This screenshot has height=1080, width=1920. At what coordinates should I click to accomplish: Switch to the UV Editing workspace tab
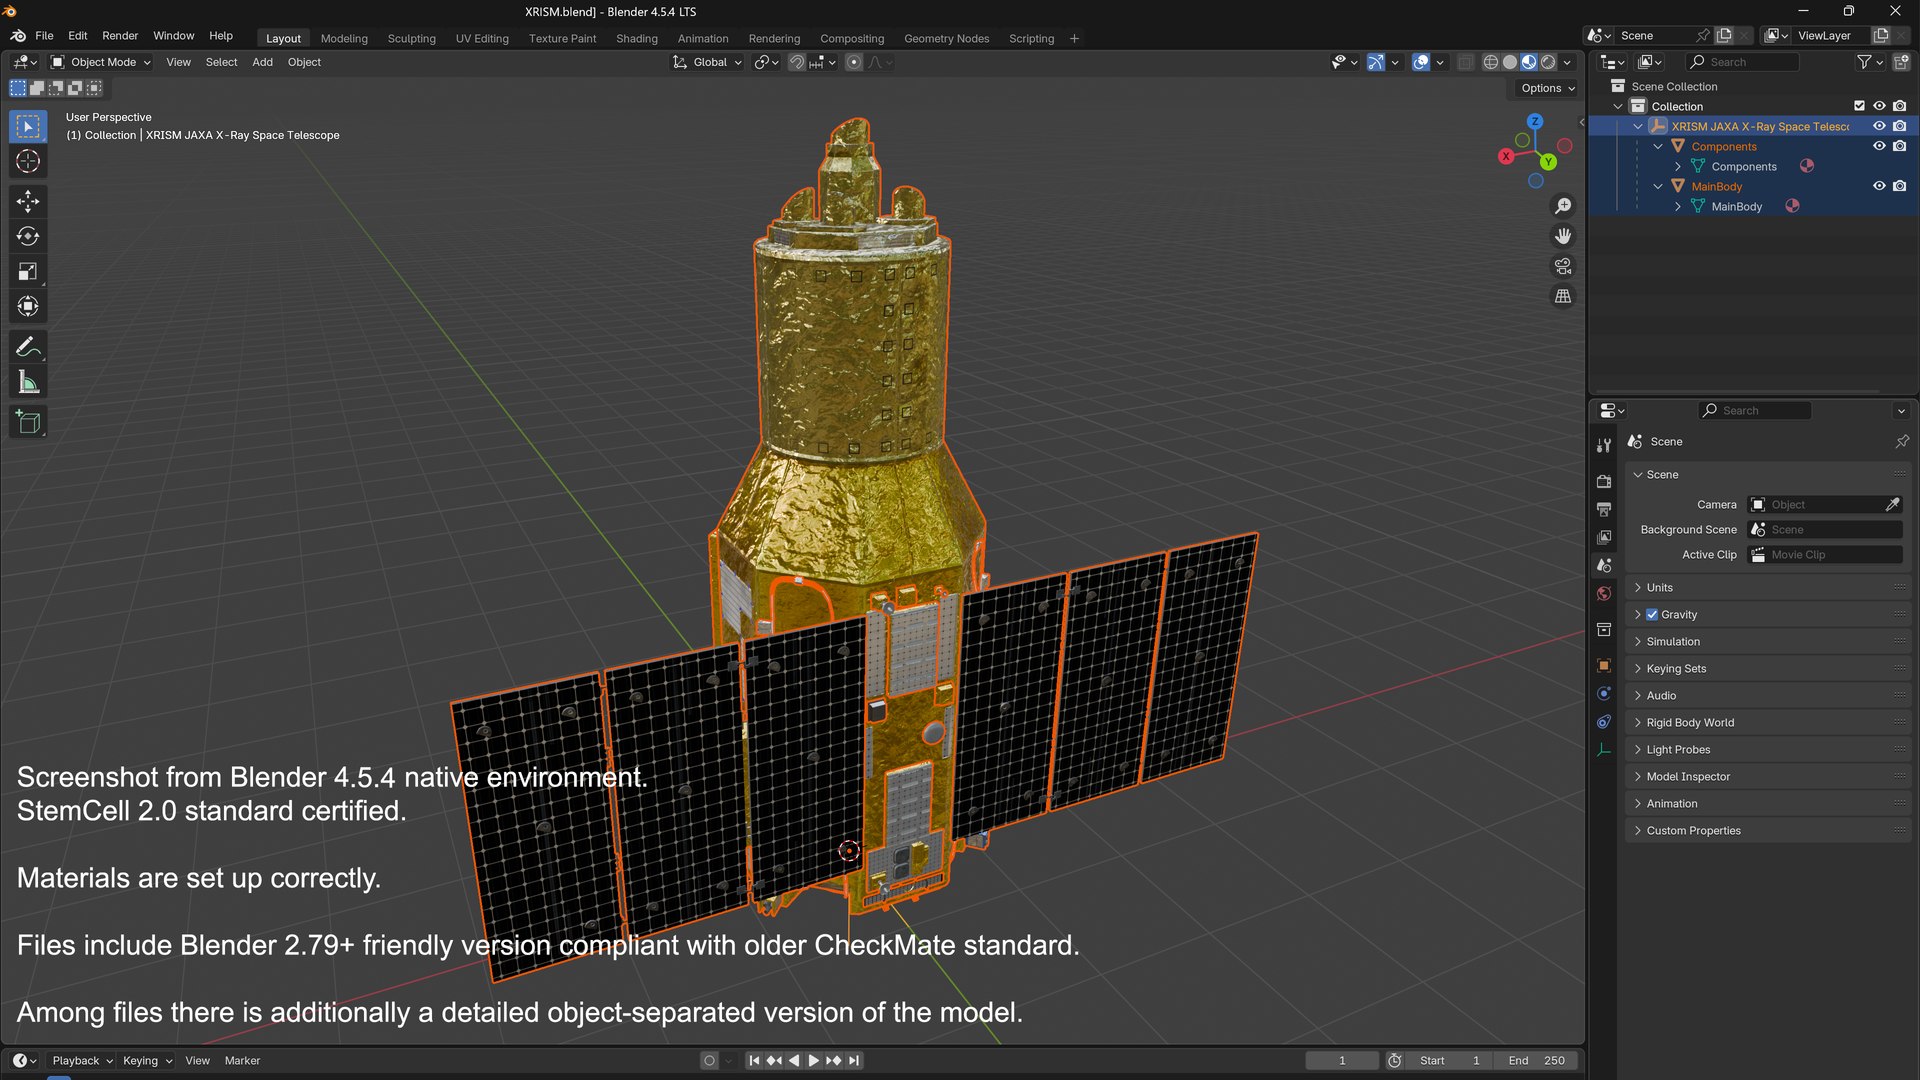482,39
